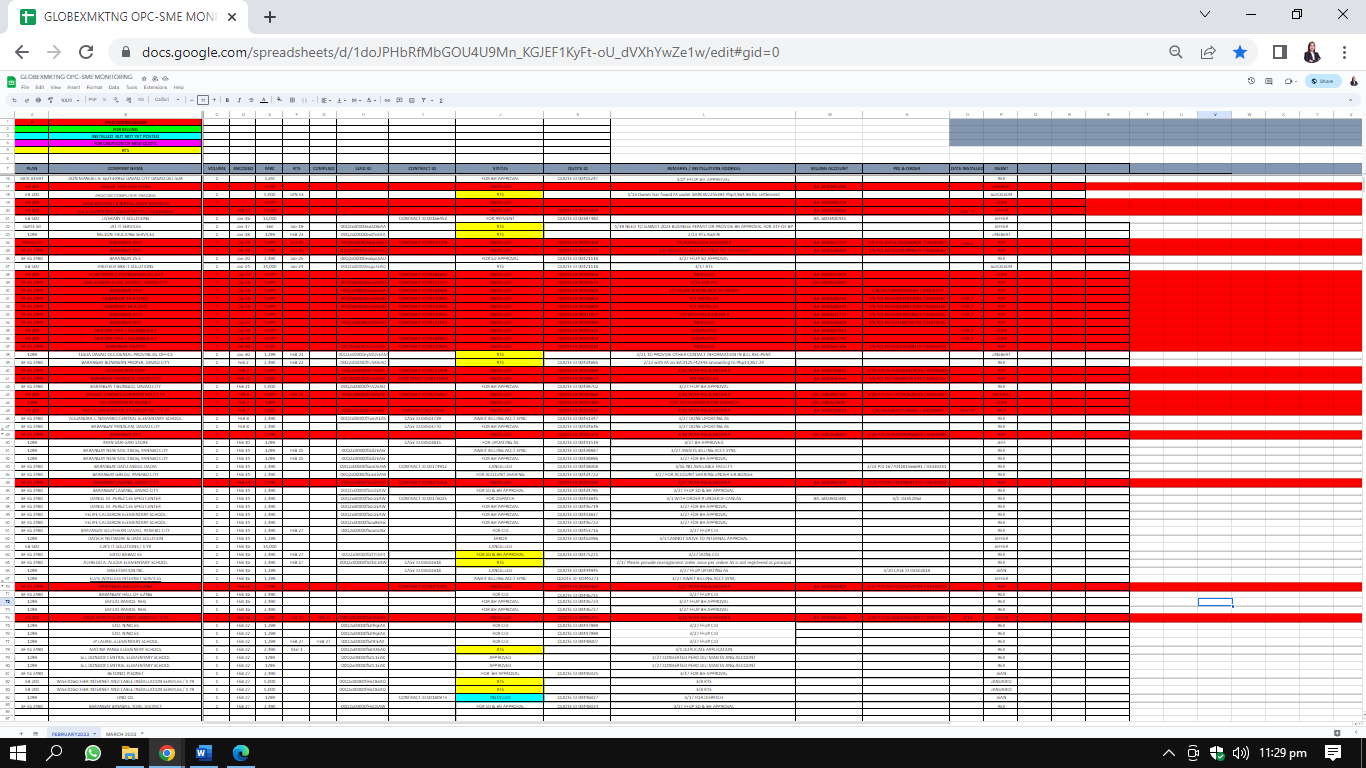1366x768 pixels.
Task: Open the Windows Start menu
Action: [18, 752]
